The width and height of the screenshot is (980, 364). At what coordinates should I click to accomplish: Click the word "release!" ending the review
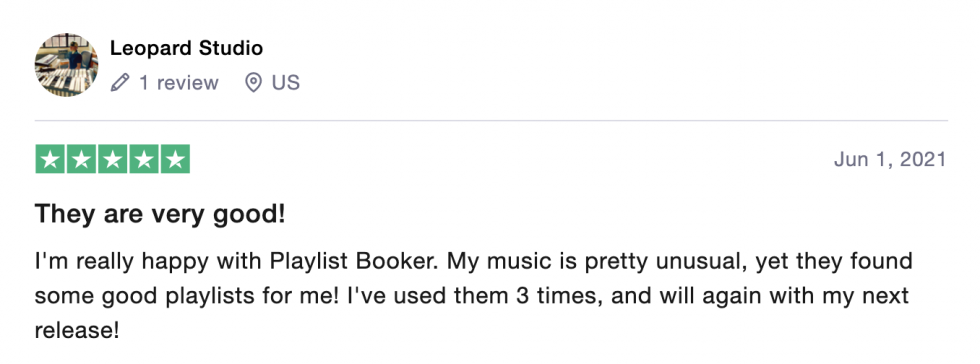(76, 330)
